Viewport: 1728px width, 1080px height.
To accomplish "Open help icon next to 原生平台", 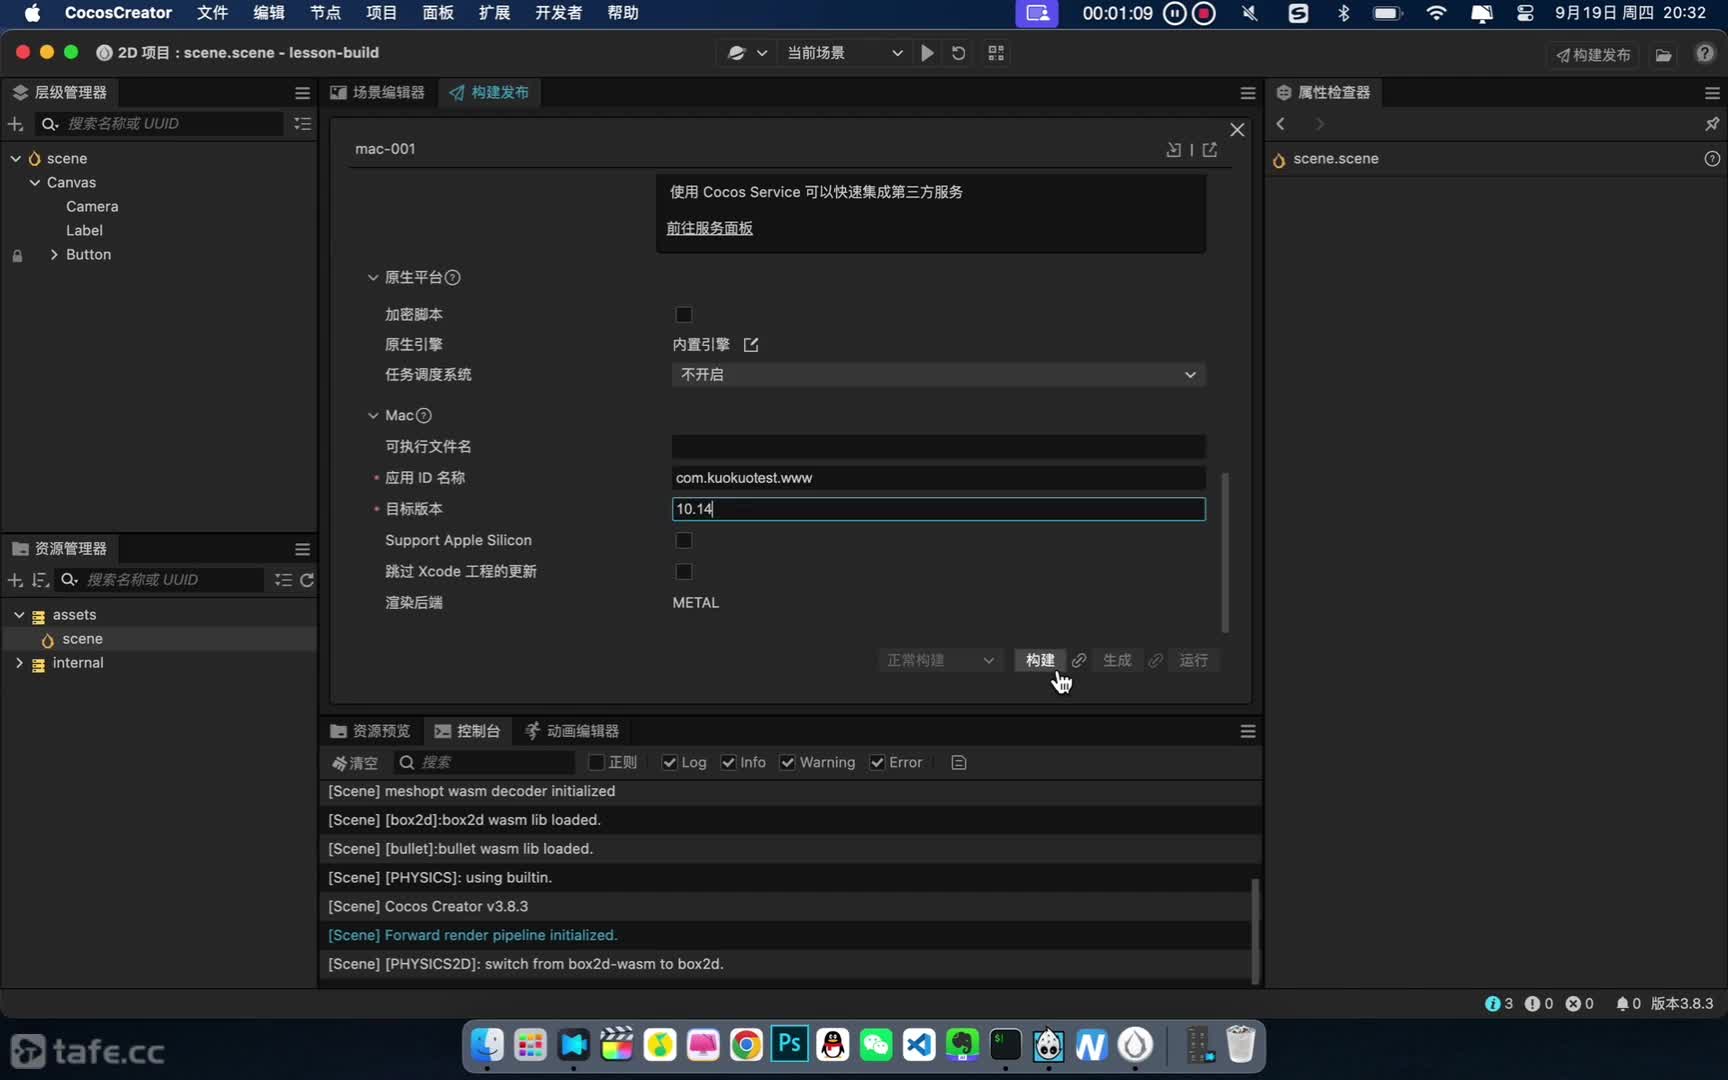I will coord(452,278).
